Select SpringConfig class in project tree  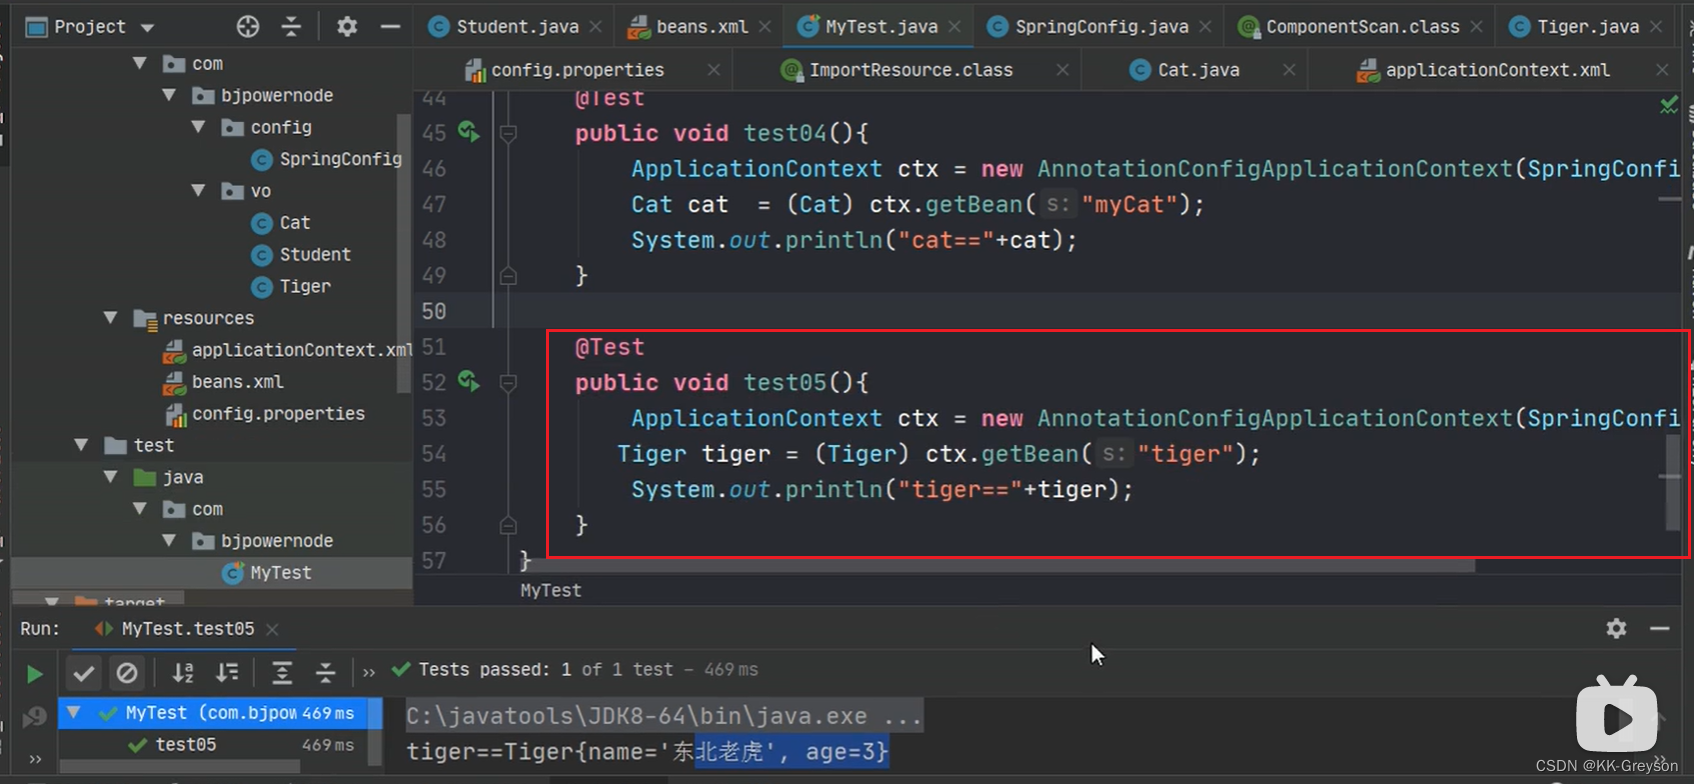tap(326, 159)
